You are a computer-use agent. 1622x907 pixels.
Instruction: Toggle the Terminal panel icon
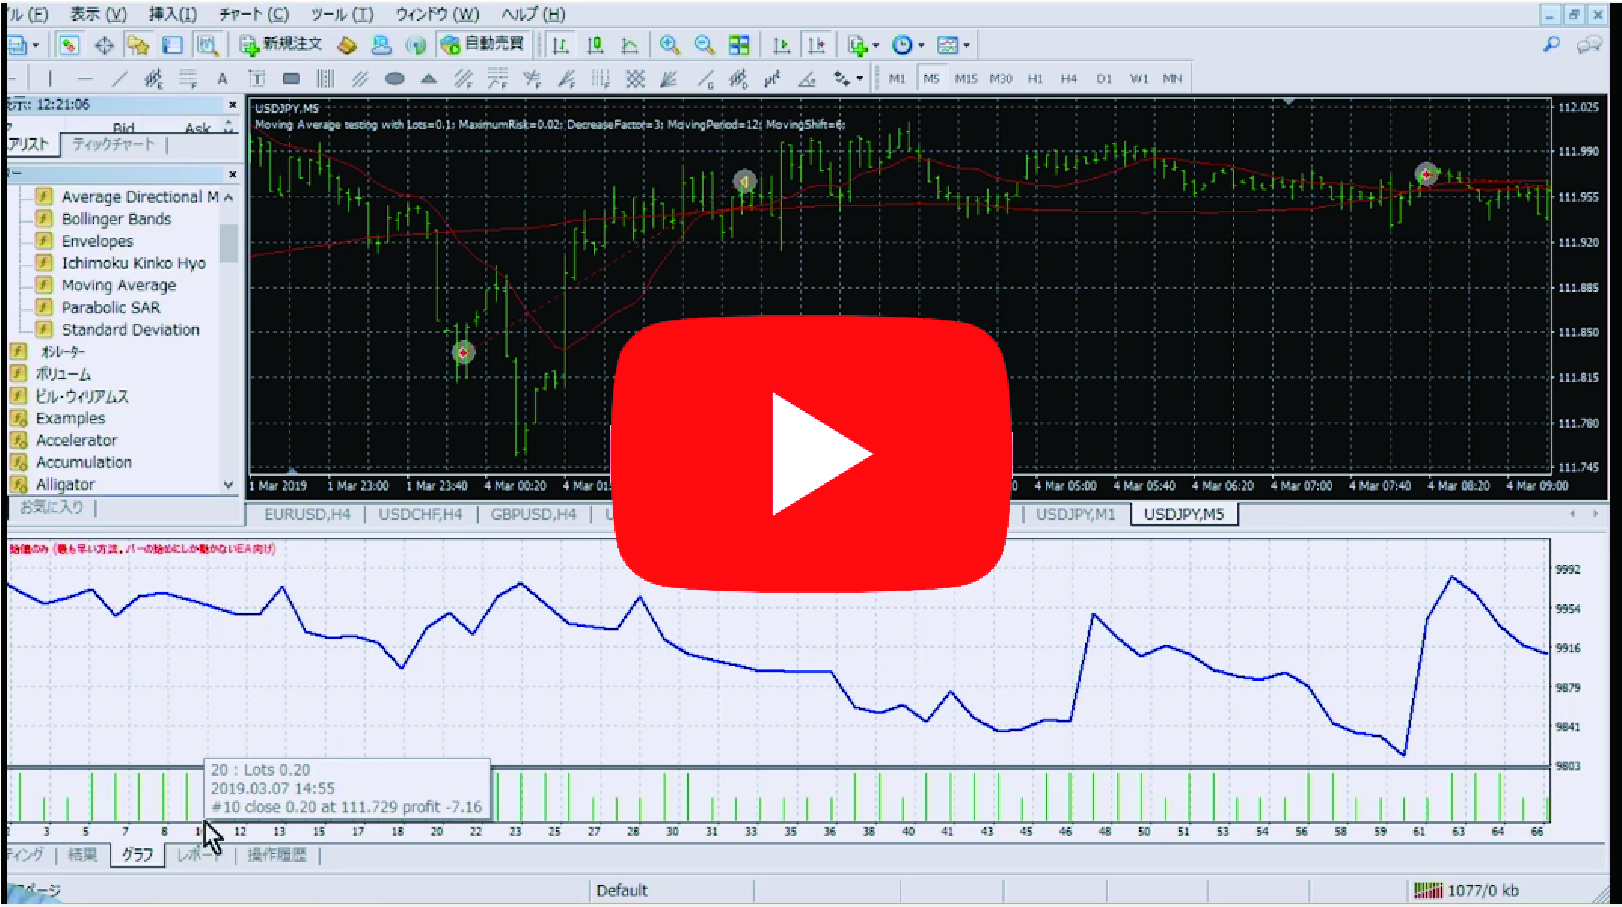click(173, 45)
